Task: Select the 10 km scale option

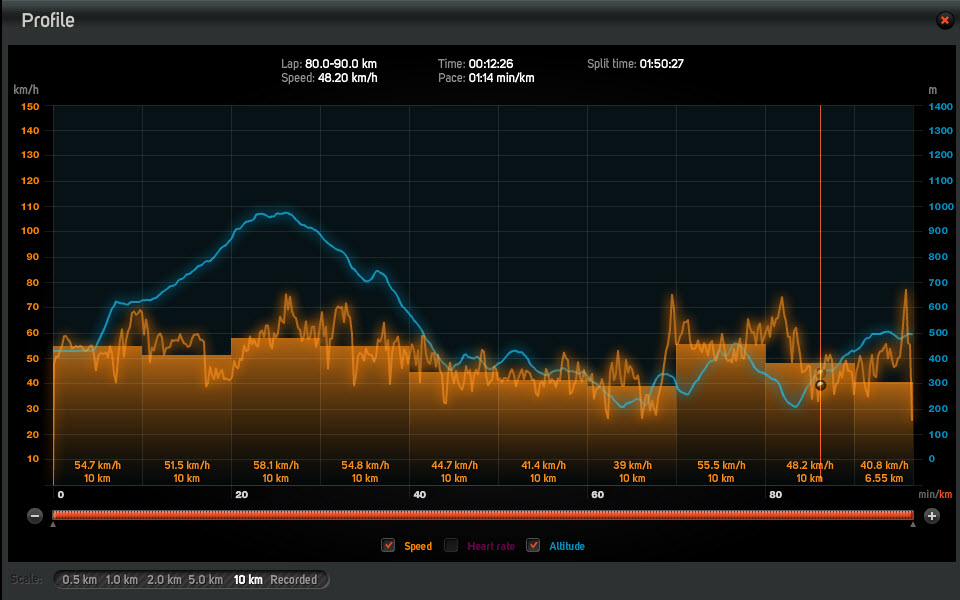Action: 248,579
